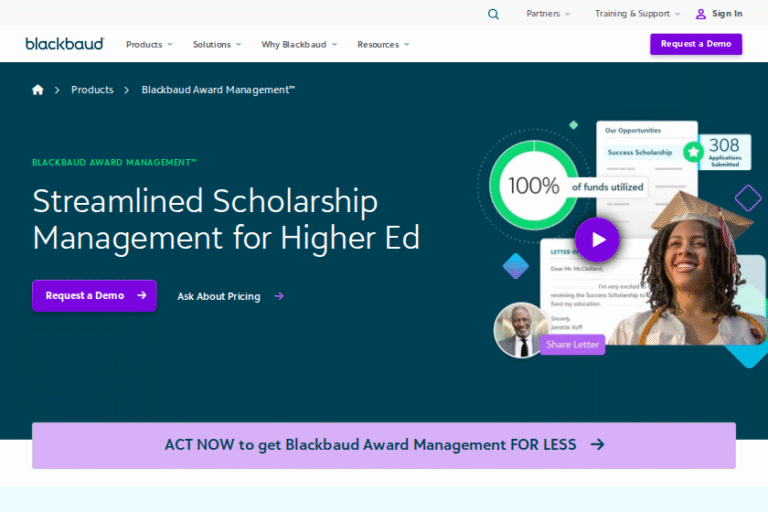Open the Ask About Pricing link

[219, 296]
